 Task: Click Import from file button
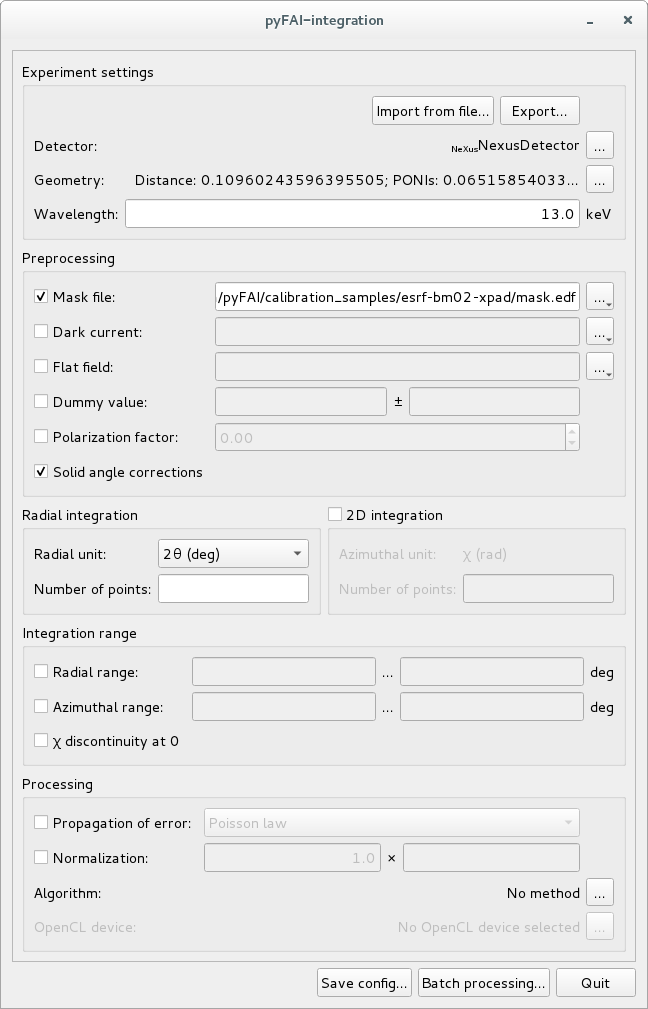click(433, 111)
